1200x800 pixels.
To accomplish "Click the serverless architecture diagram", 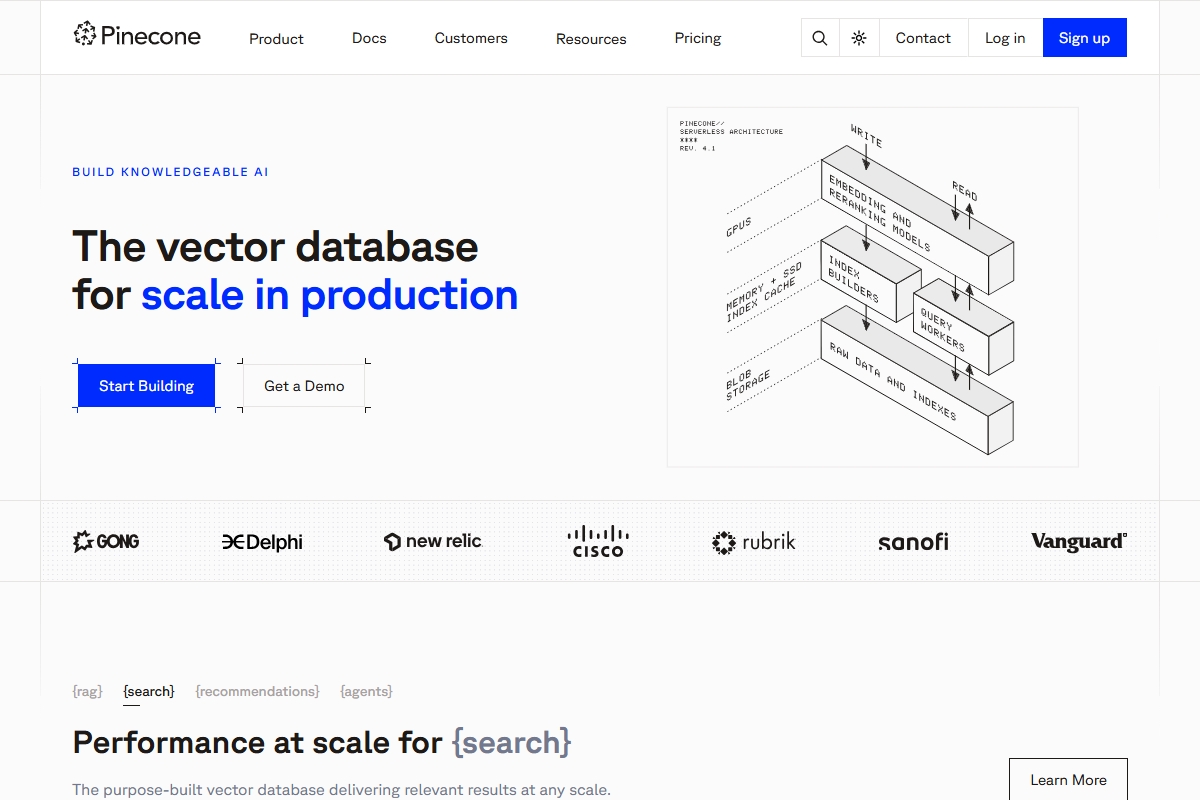I will [x=872, y=287].
